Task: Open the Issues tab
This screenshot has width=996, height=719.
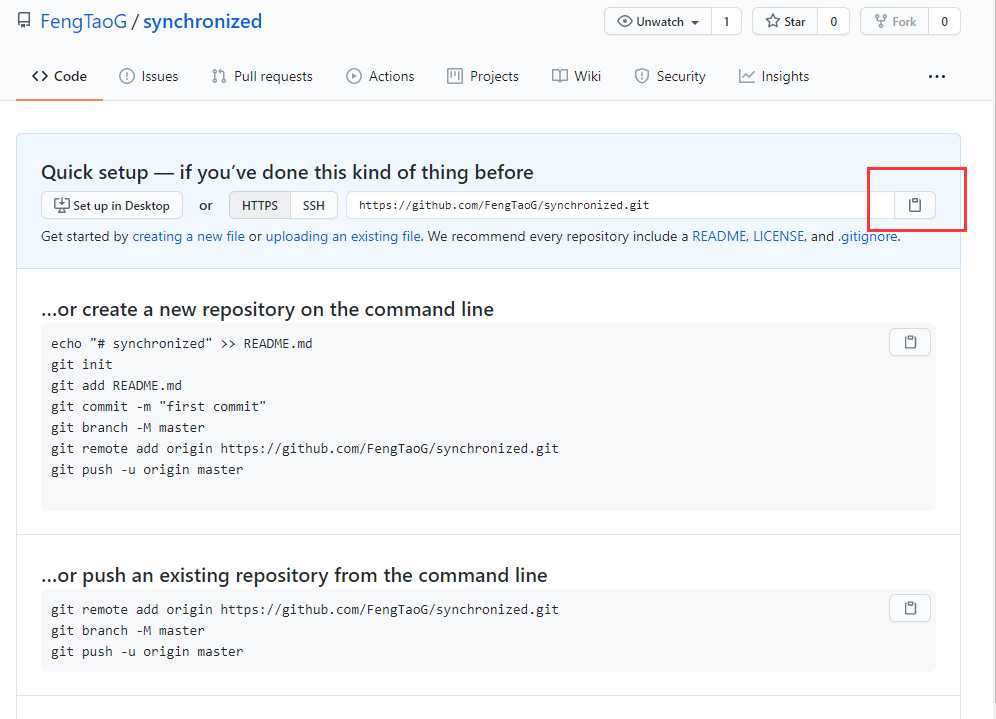Action: coord(149,76)
